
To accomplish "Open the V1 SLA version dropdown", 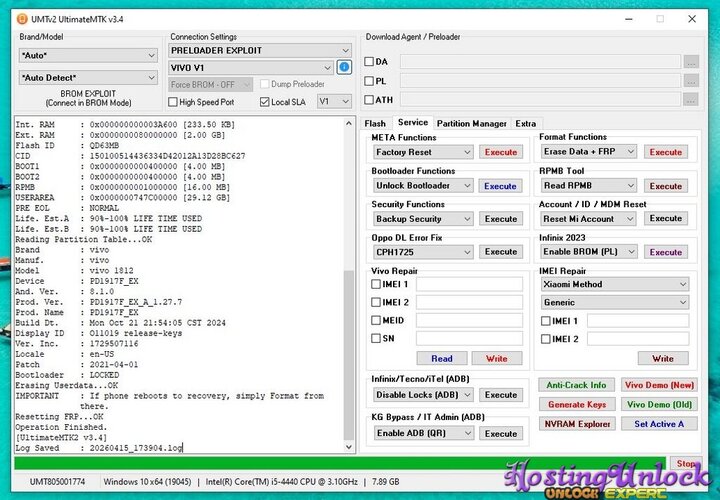I will pos(334,101).
